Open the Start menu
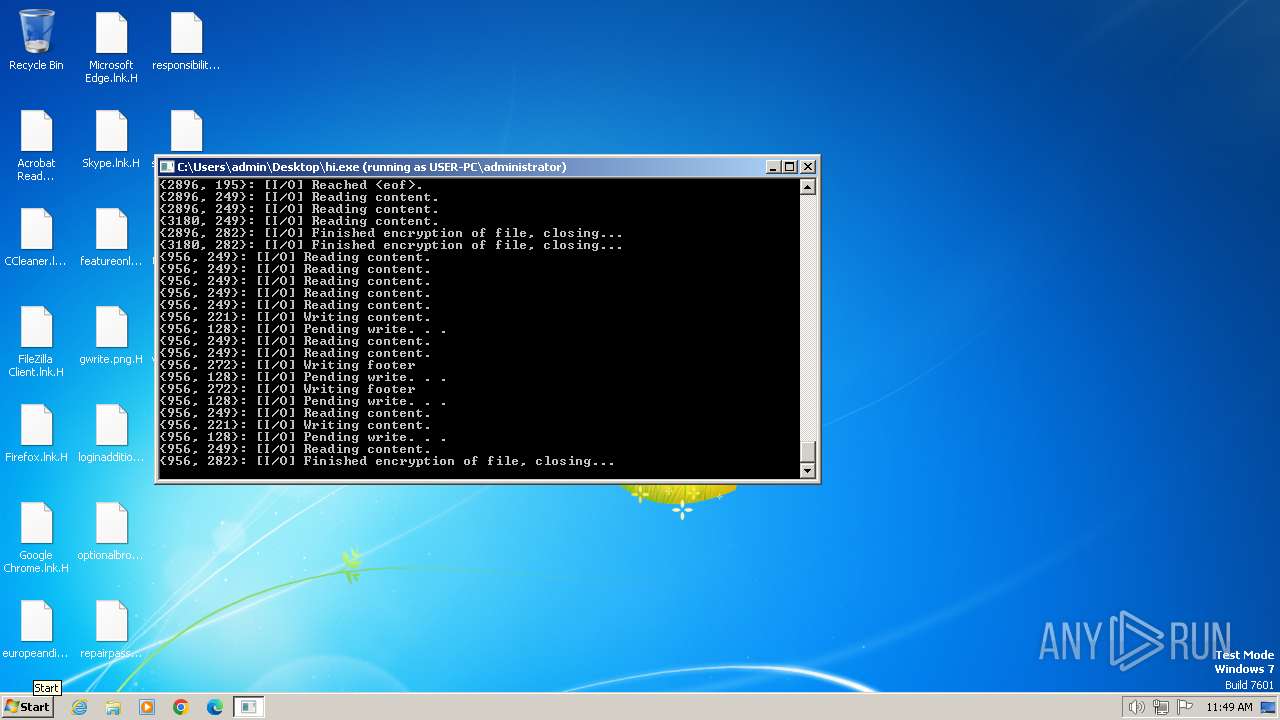 [27, 707]
